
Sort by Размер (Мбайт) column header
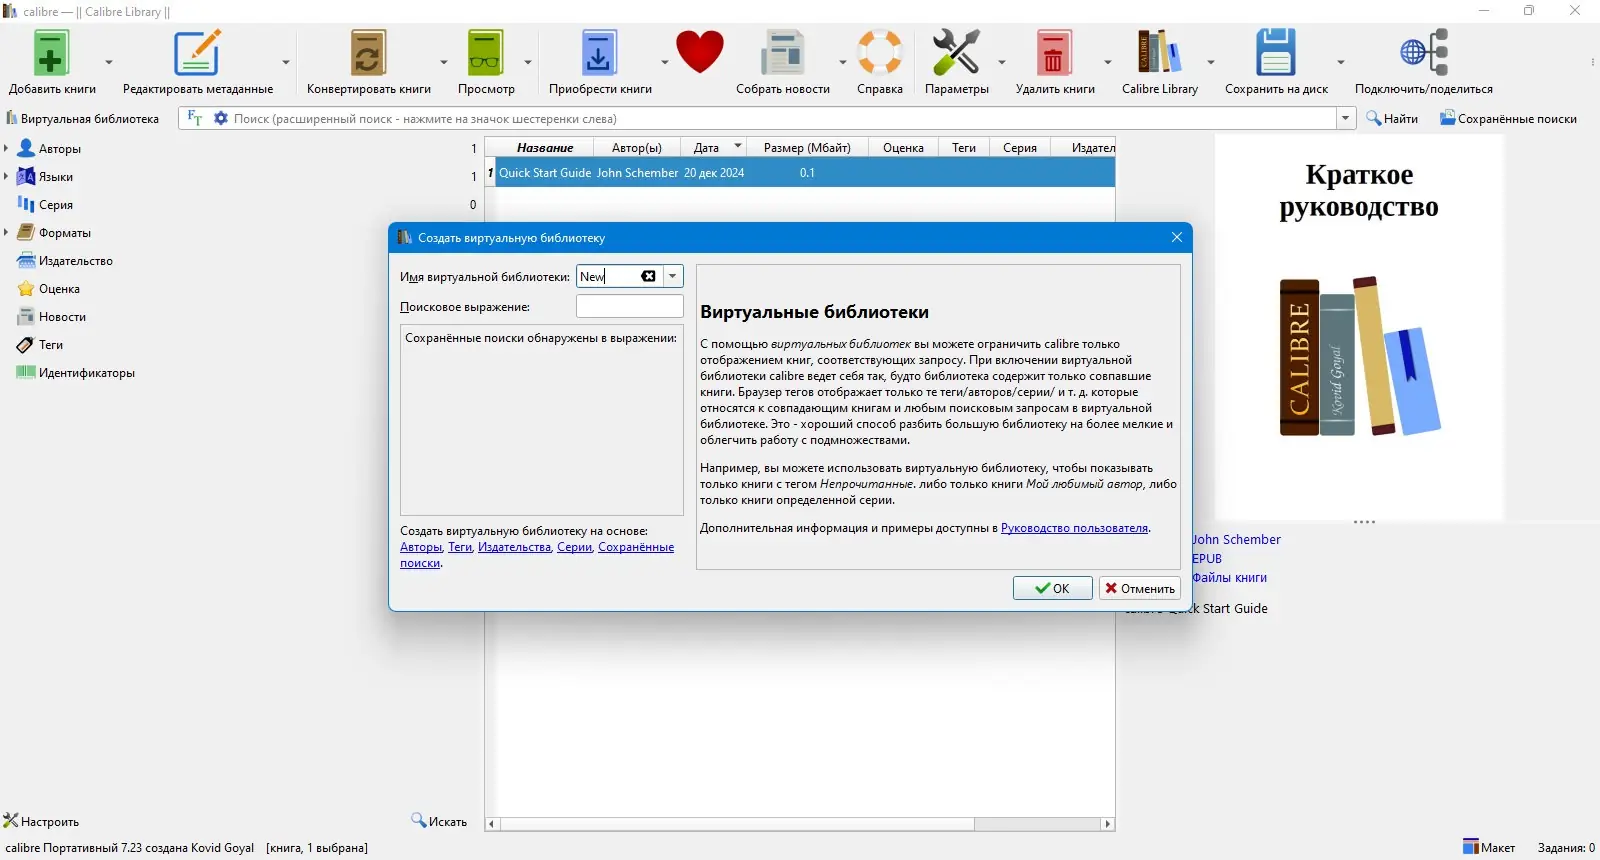(807, 147)
